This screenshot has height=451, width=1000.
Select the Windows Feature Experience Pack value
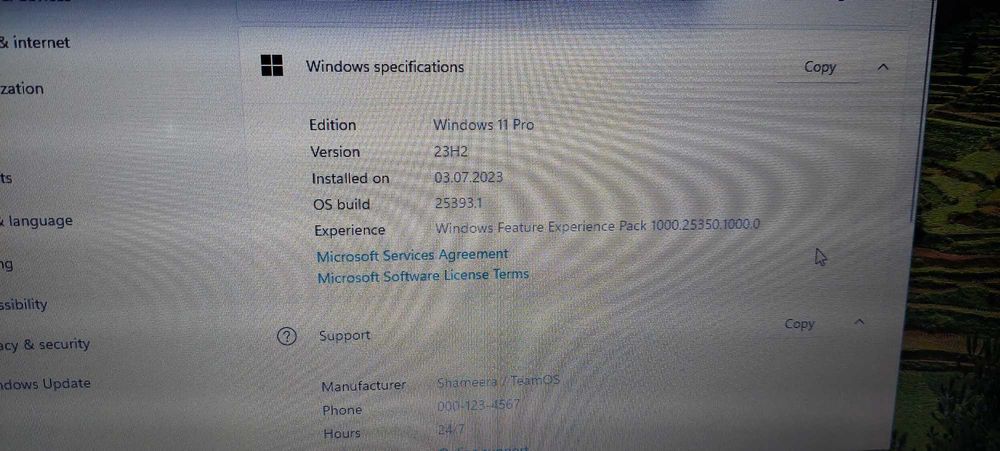pyautogui.click(x=598, y=226)
